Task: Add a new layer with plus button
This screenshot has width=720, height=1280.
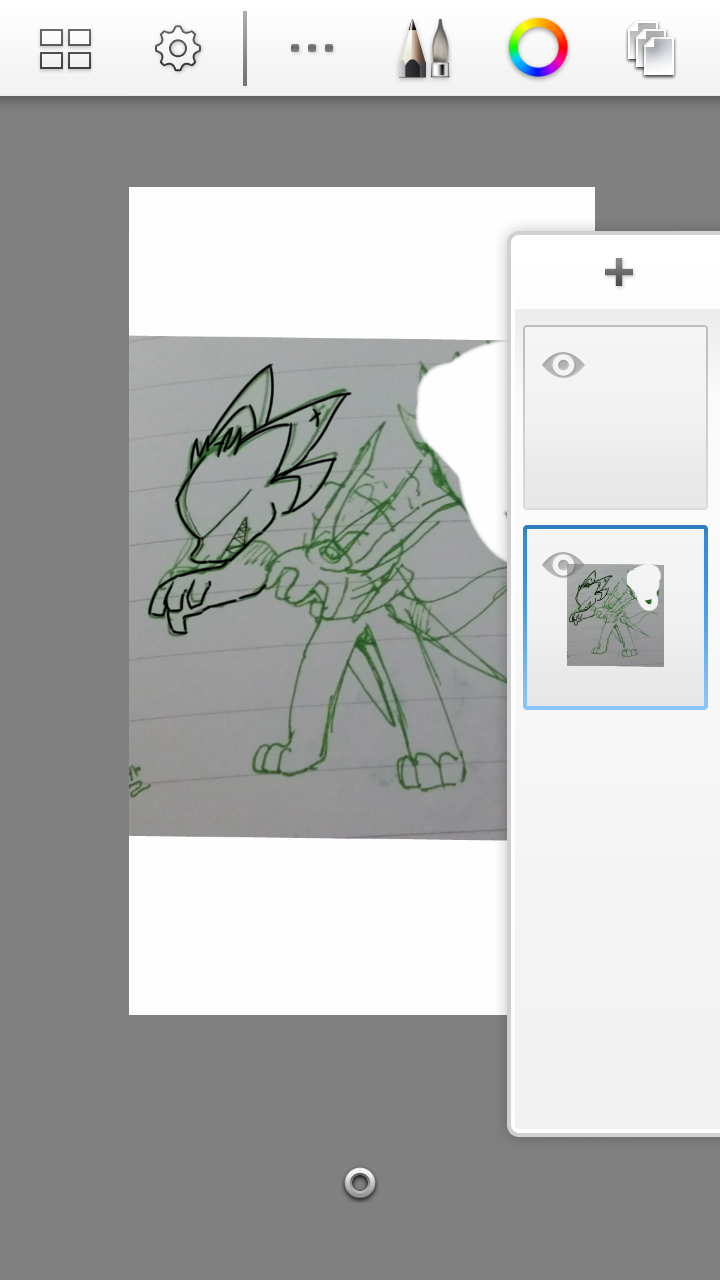Action: [619, 272]
